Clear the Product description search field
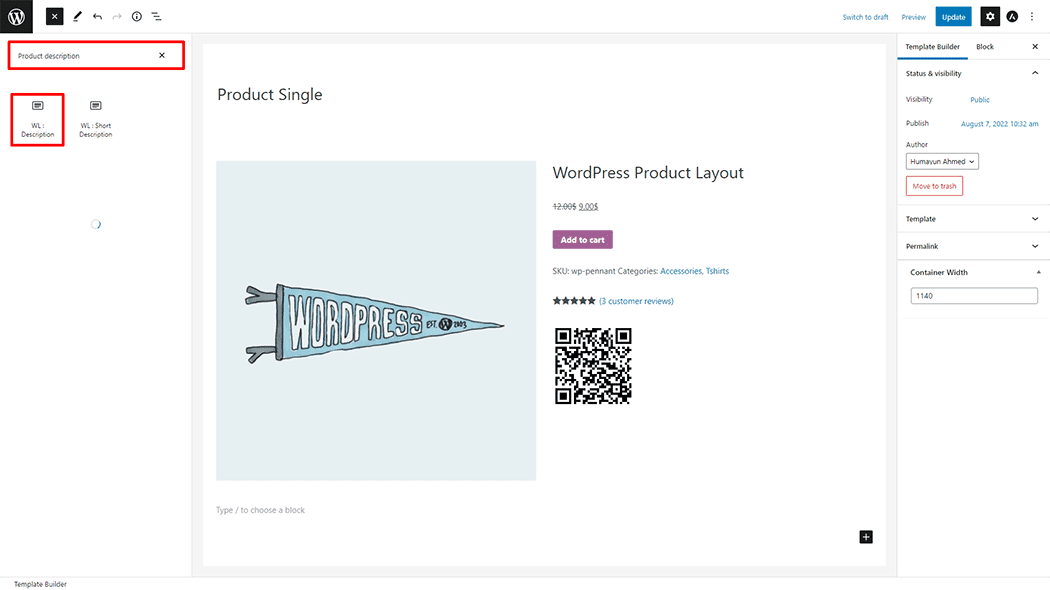This screenshot has width=1050, height=590. tap(162, 55)
